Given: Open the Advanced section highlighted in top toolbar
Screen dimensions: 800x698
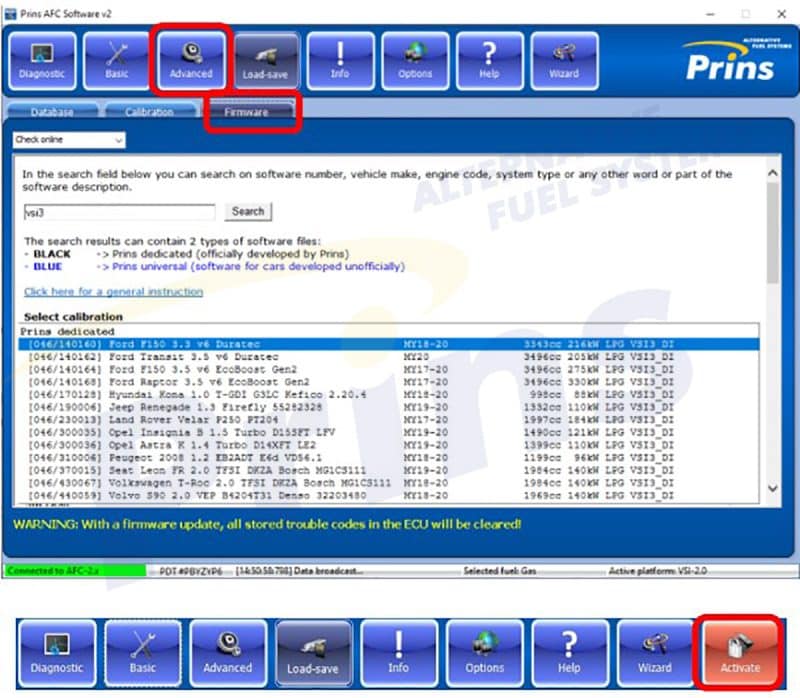Looking at the screenshot, I should click(191, 60).
